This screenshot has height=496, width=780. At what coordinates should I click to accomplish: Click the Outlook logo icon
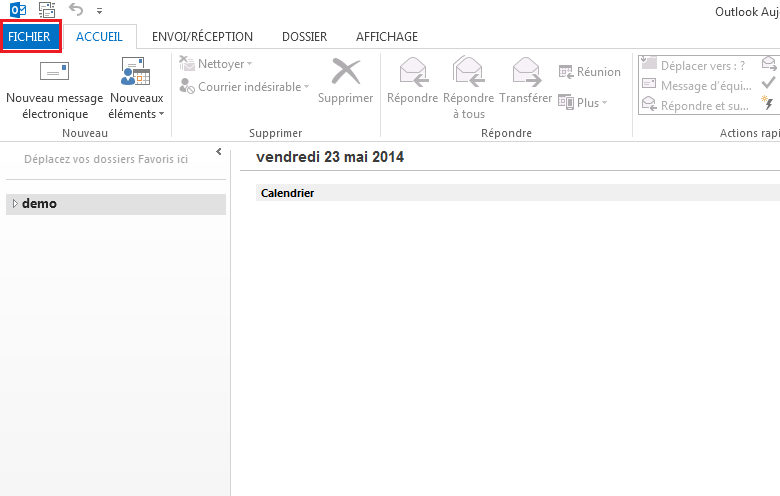[x=15, y=10]
